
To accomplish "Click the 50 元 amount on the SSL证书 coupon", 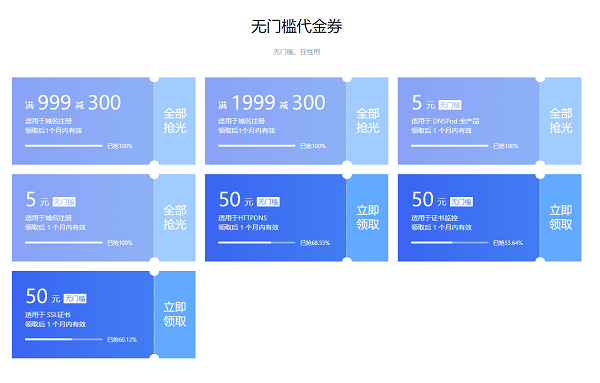I will coord(43,297).
